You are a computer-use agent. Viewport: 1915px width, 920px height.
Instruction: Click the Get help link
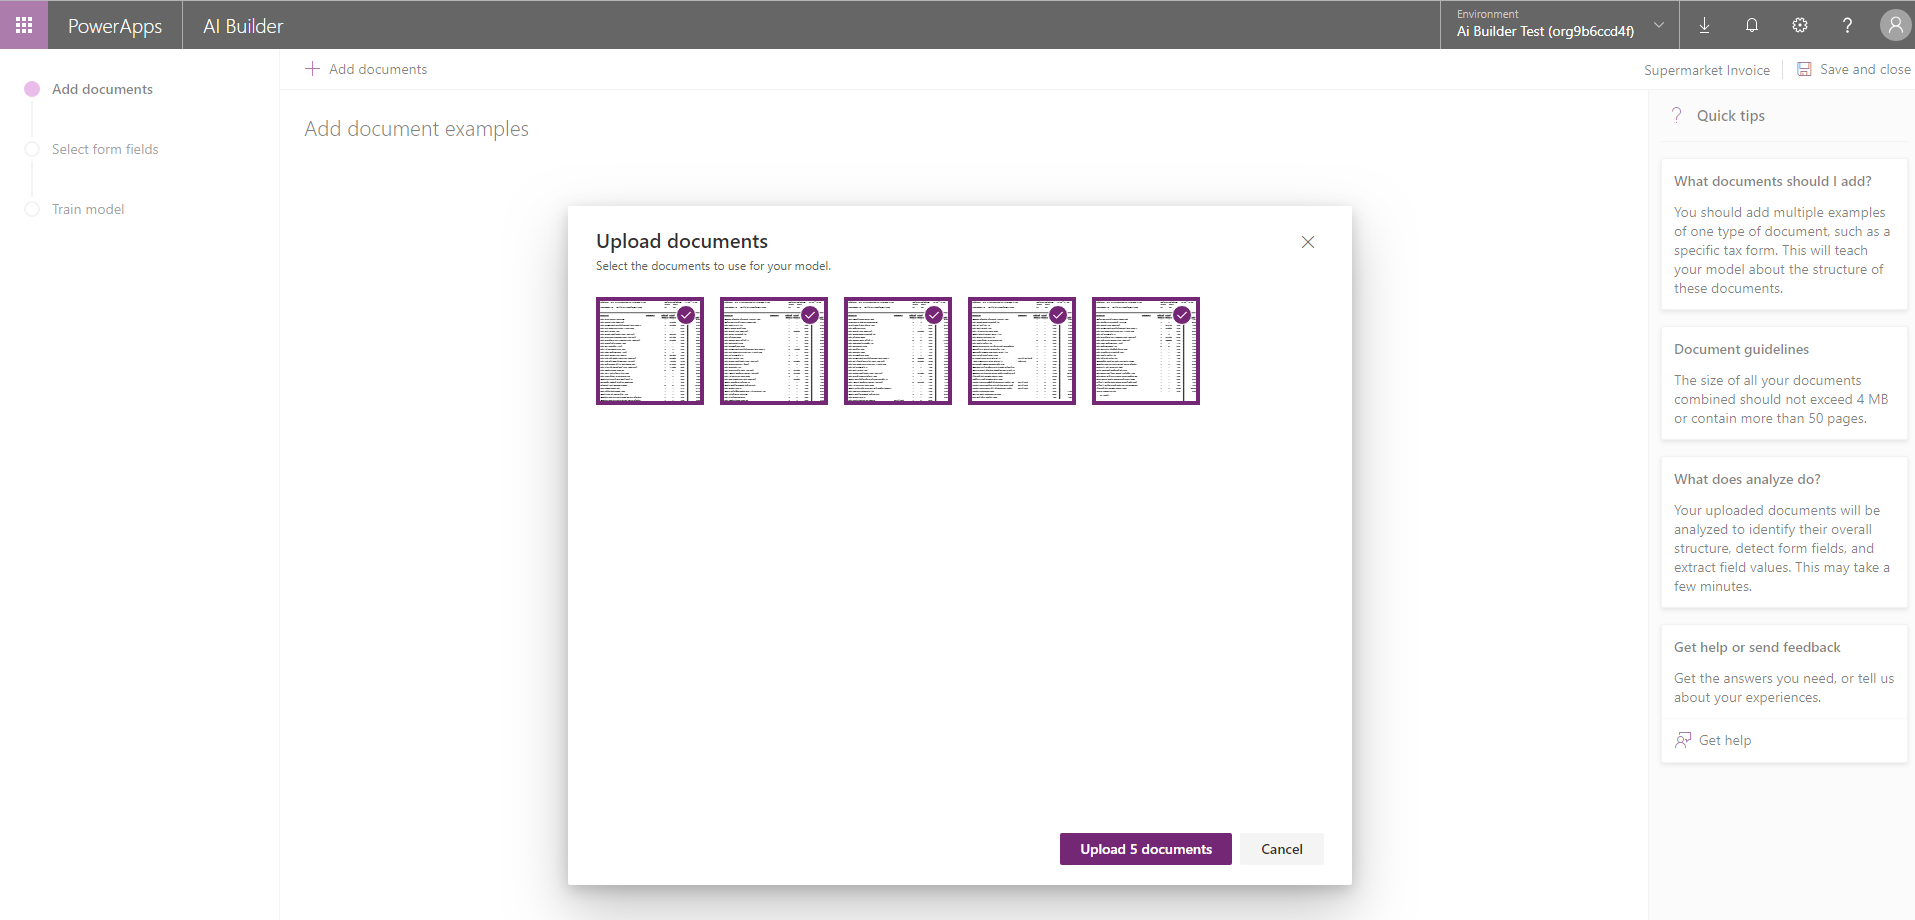click(x=1724, y=740)
